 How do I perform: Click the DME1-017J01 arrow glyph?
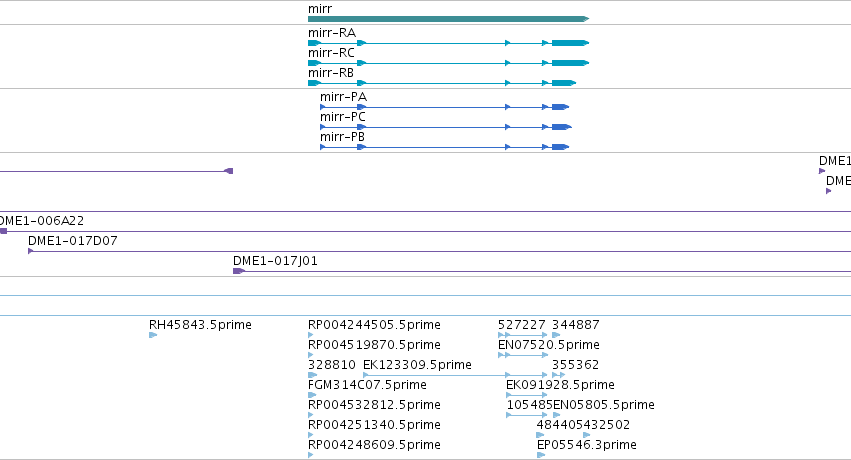click(x=239, y=271)
